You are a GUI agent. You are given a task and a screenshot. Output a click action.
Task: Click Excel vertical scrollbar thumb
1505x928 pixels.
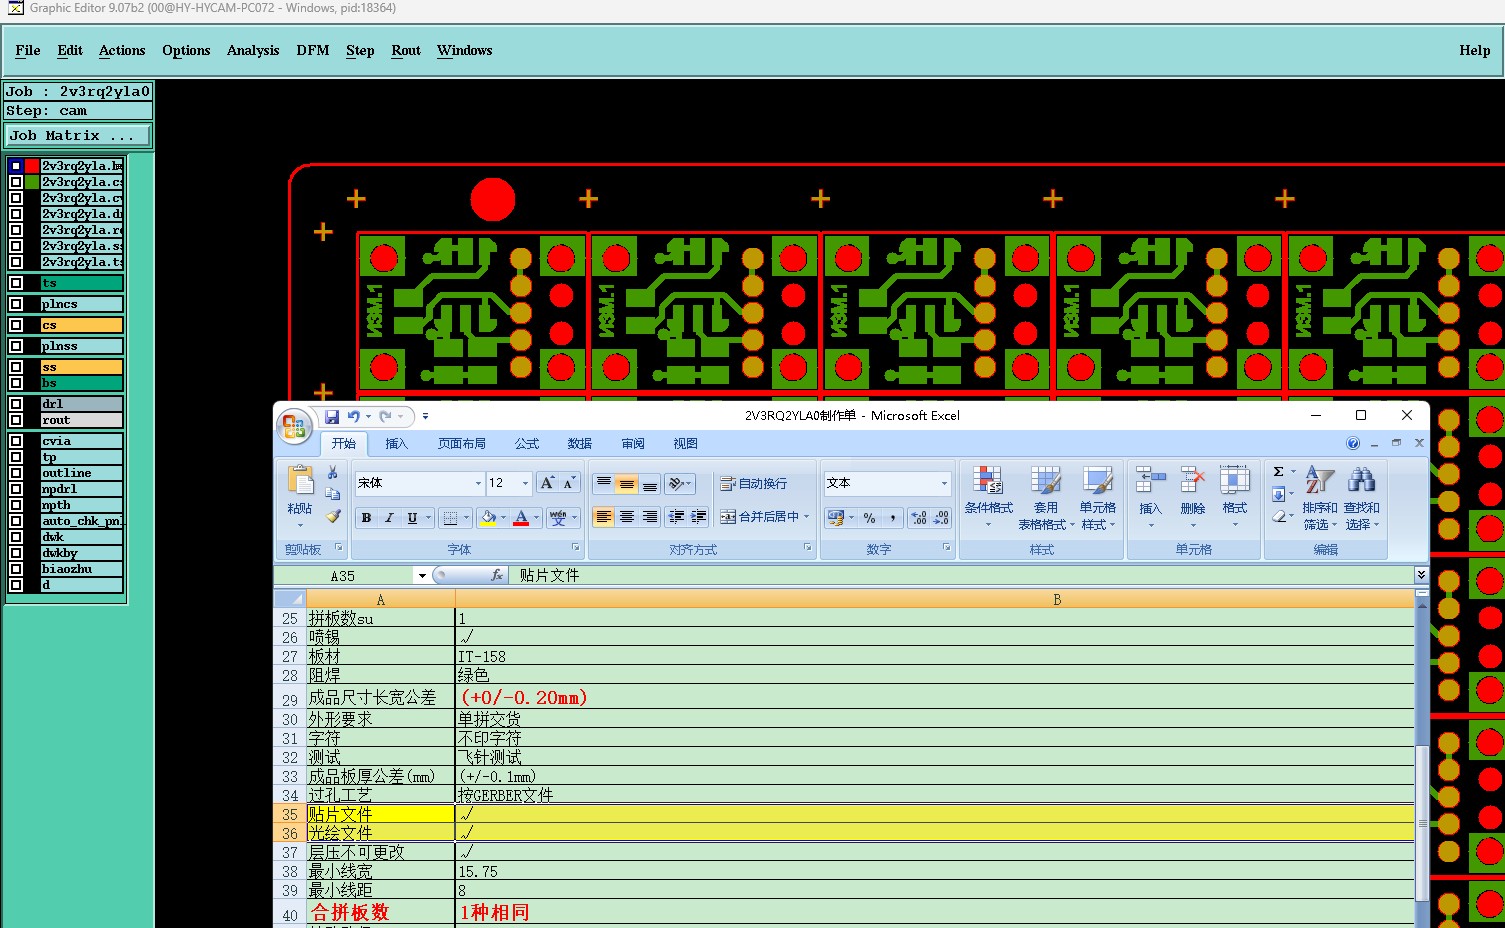point(1422,824)
